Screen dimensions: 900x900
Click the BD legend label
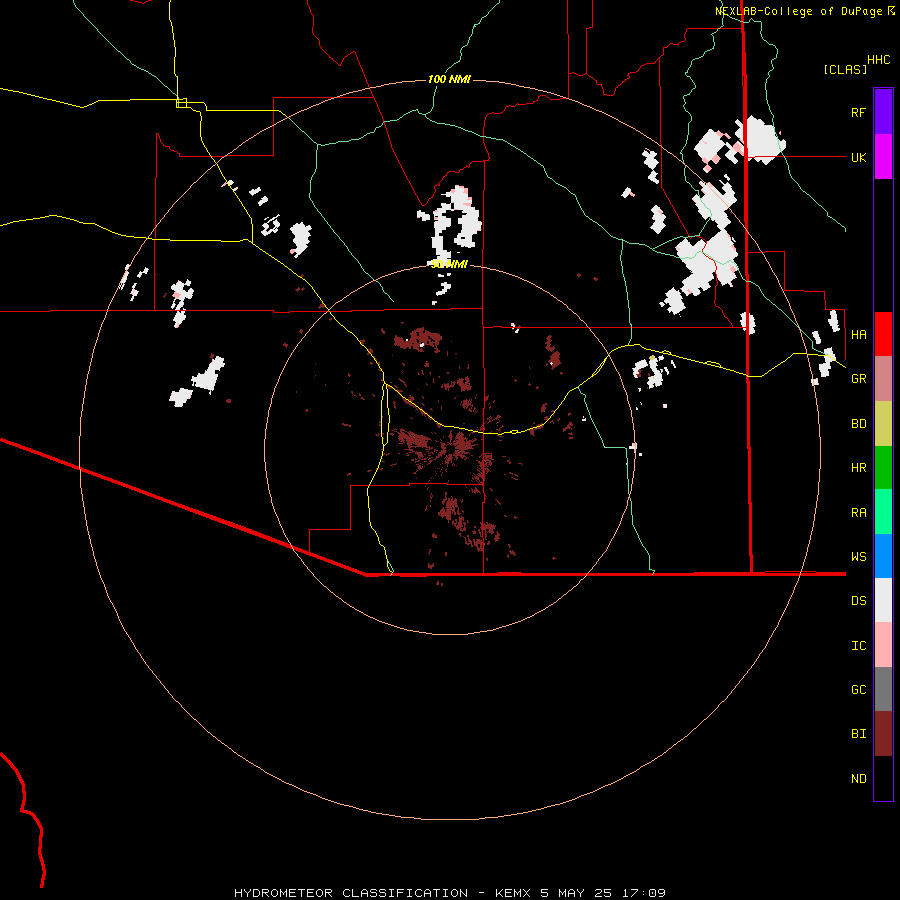click(858, 424)
